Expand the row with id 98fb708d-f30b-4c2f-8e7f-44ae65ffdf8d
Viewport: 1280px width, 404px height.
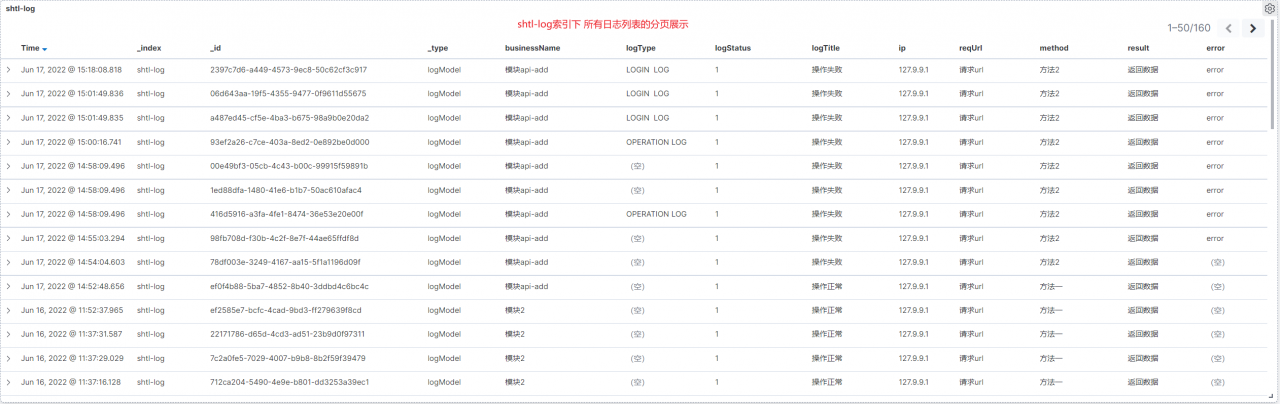pos(9,238)
